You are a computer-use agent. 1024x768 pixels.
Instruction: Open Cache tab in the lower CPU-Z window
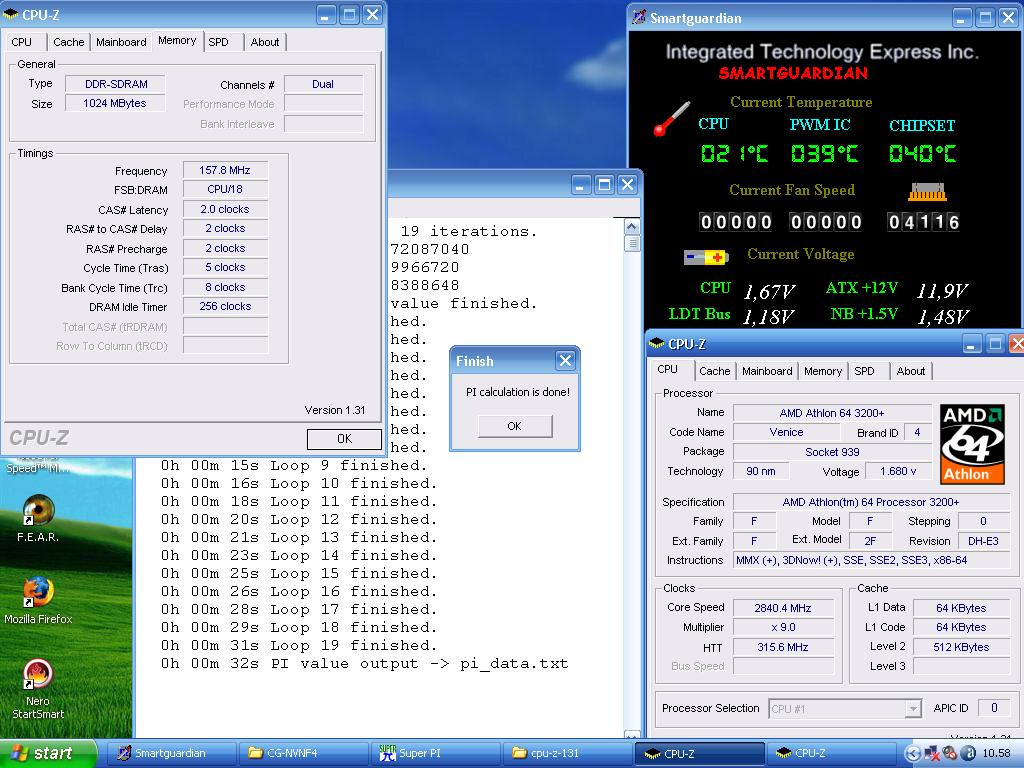tap(714, 371)
